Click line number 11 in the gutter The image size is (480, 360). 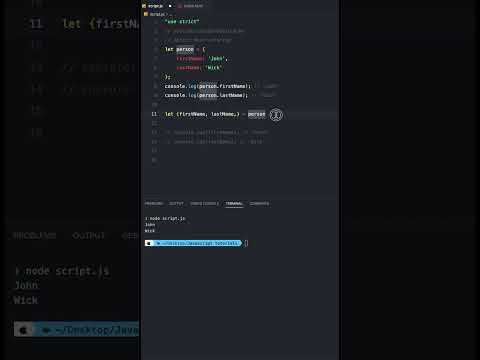tap(154, 114)
